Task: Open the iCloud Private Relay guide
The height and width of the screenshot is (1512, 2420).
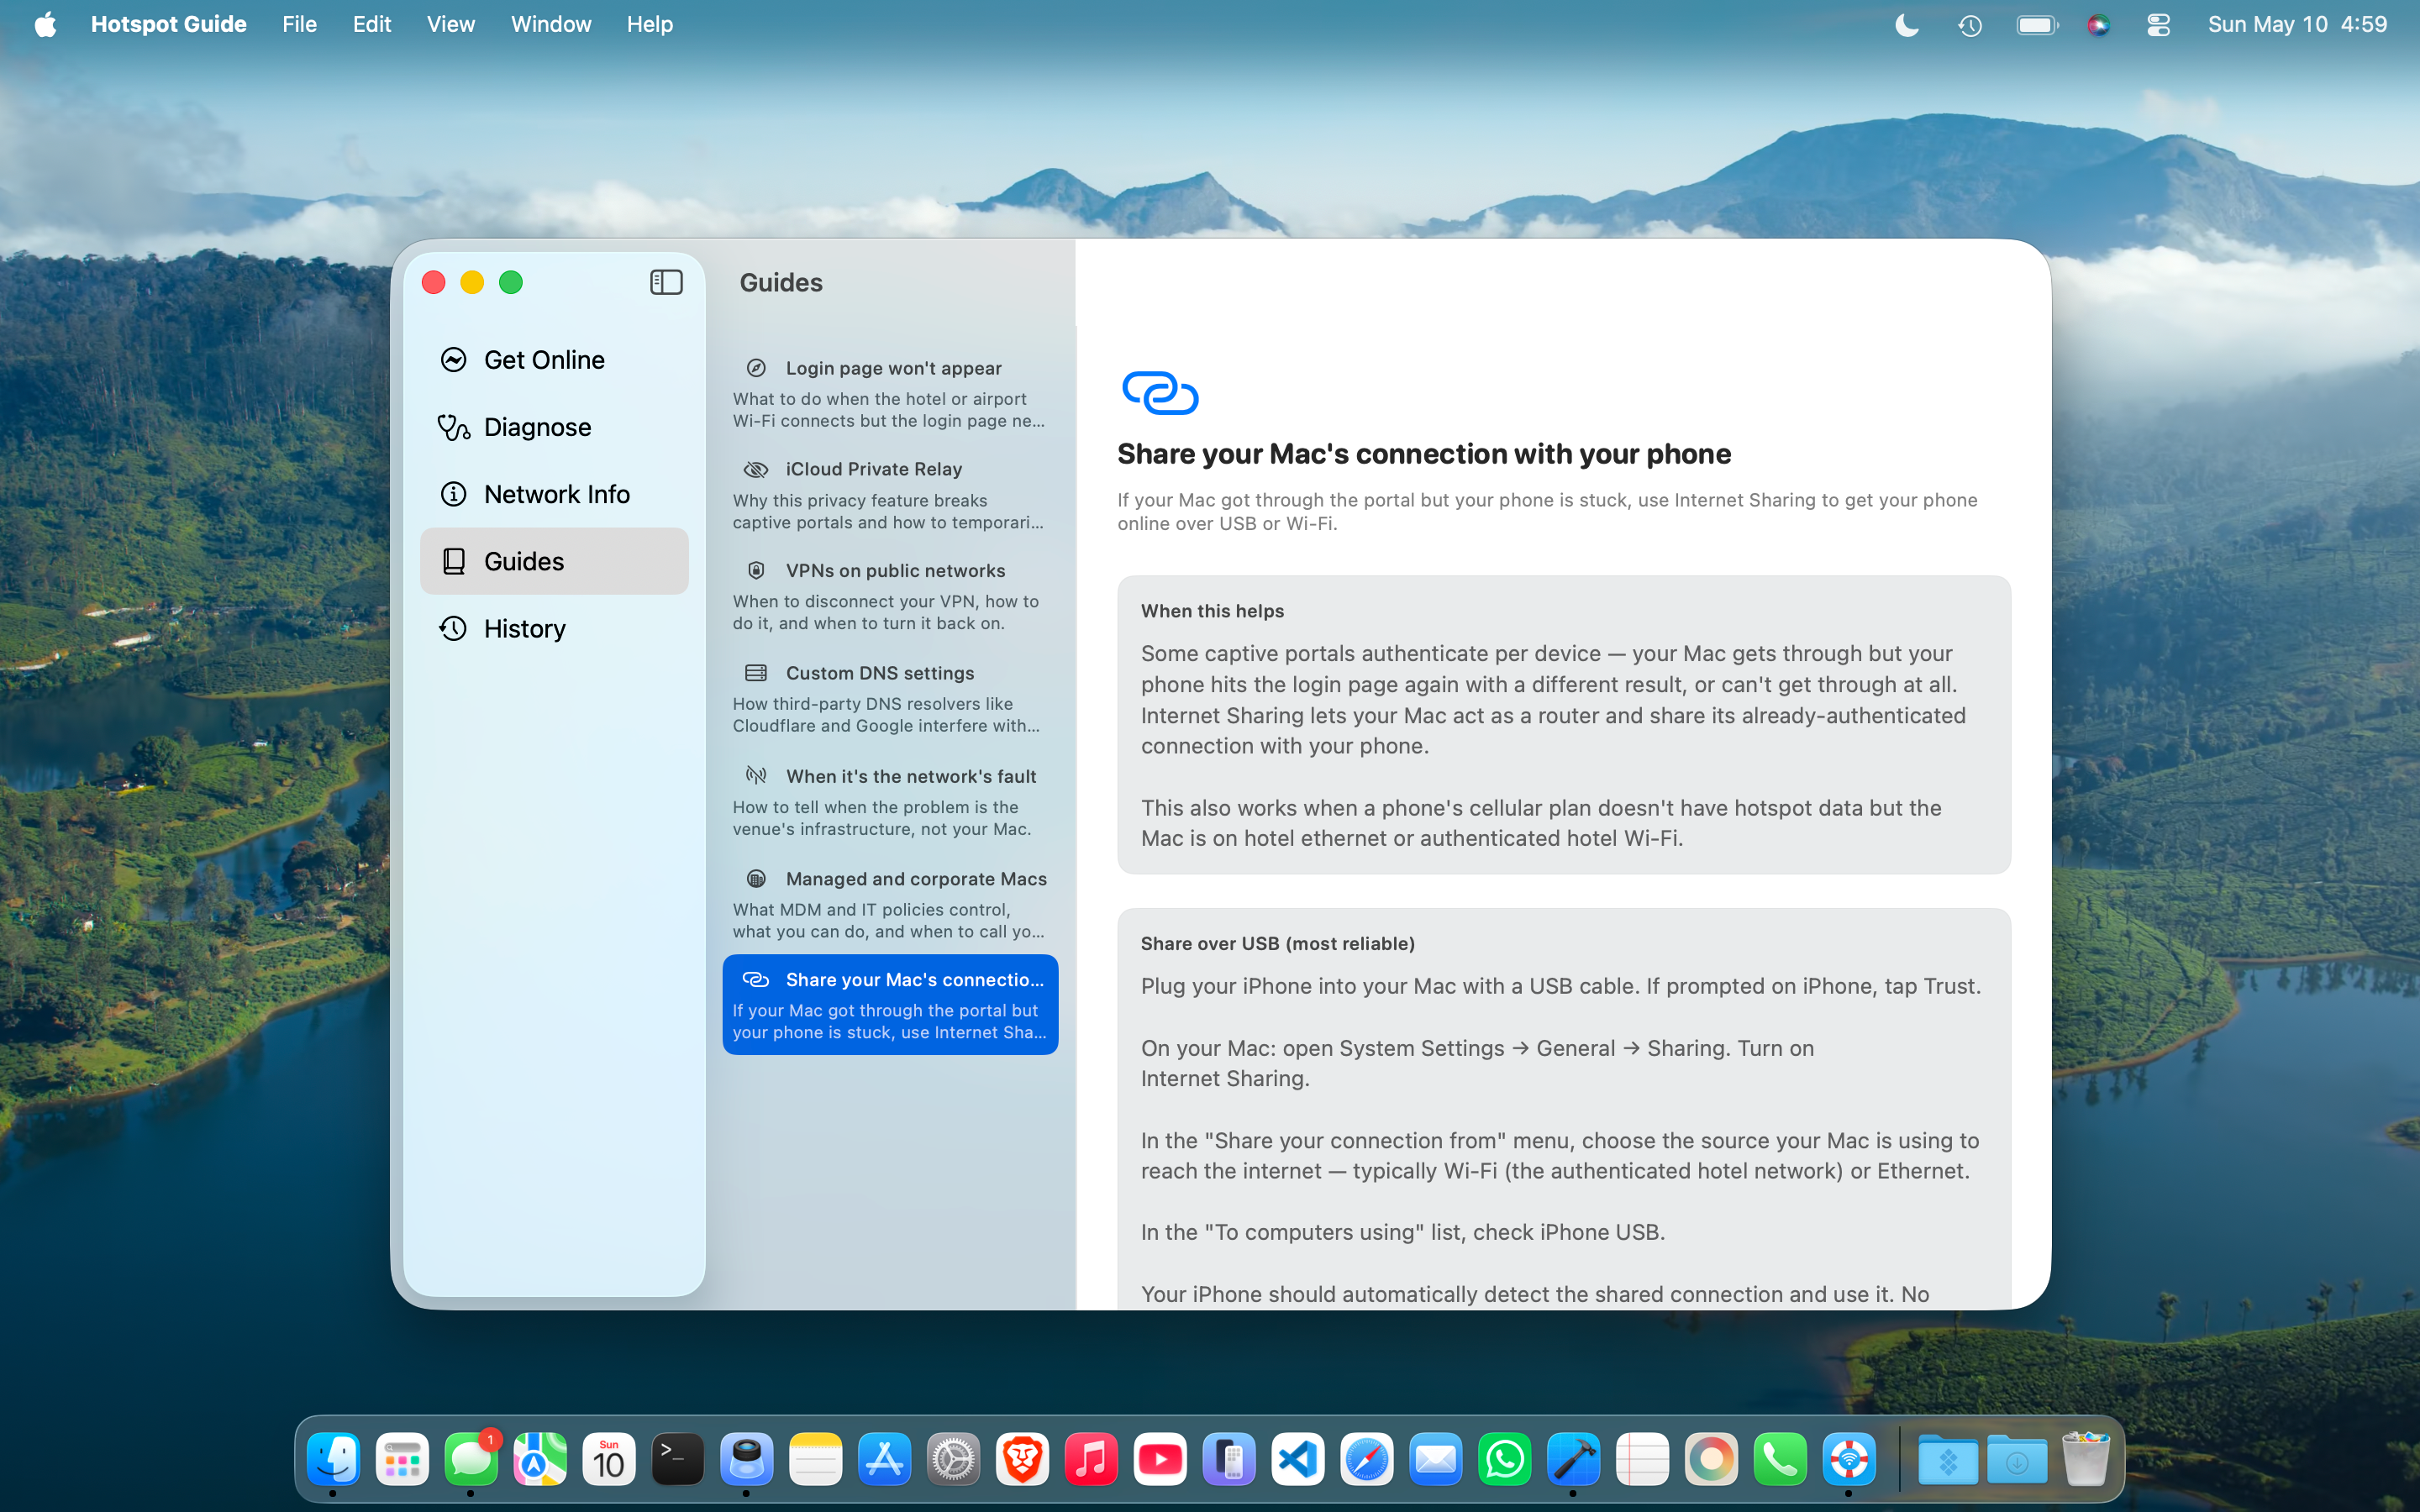Action: pyautogui.click(x=890, y=495)
